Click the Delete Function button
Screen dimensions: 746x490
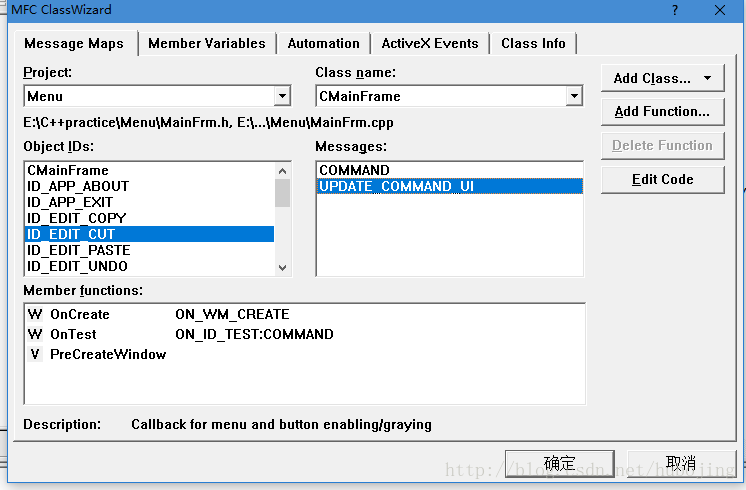(662, 146)
